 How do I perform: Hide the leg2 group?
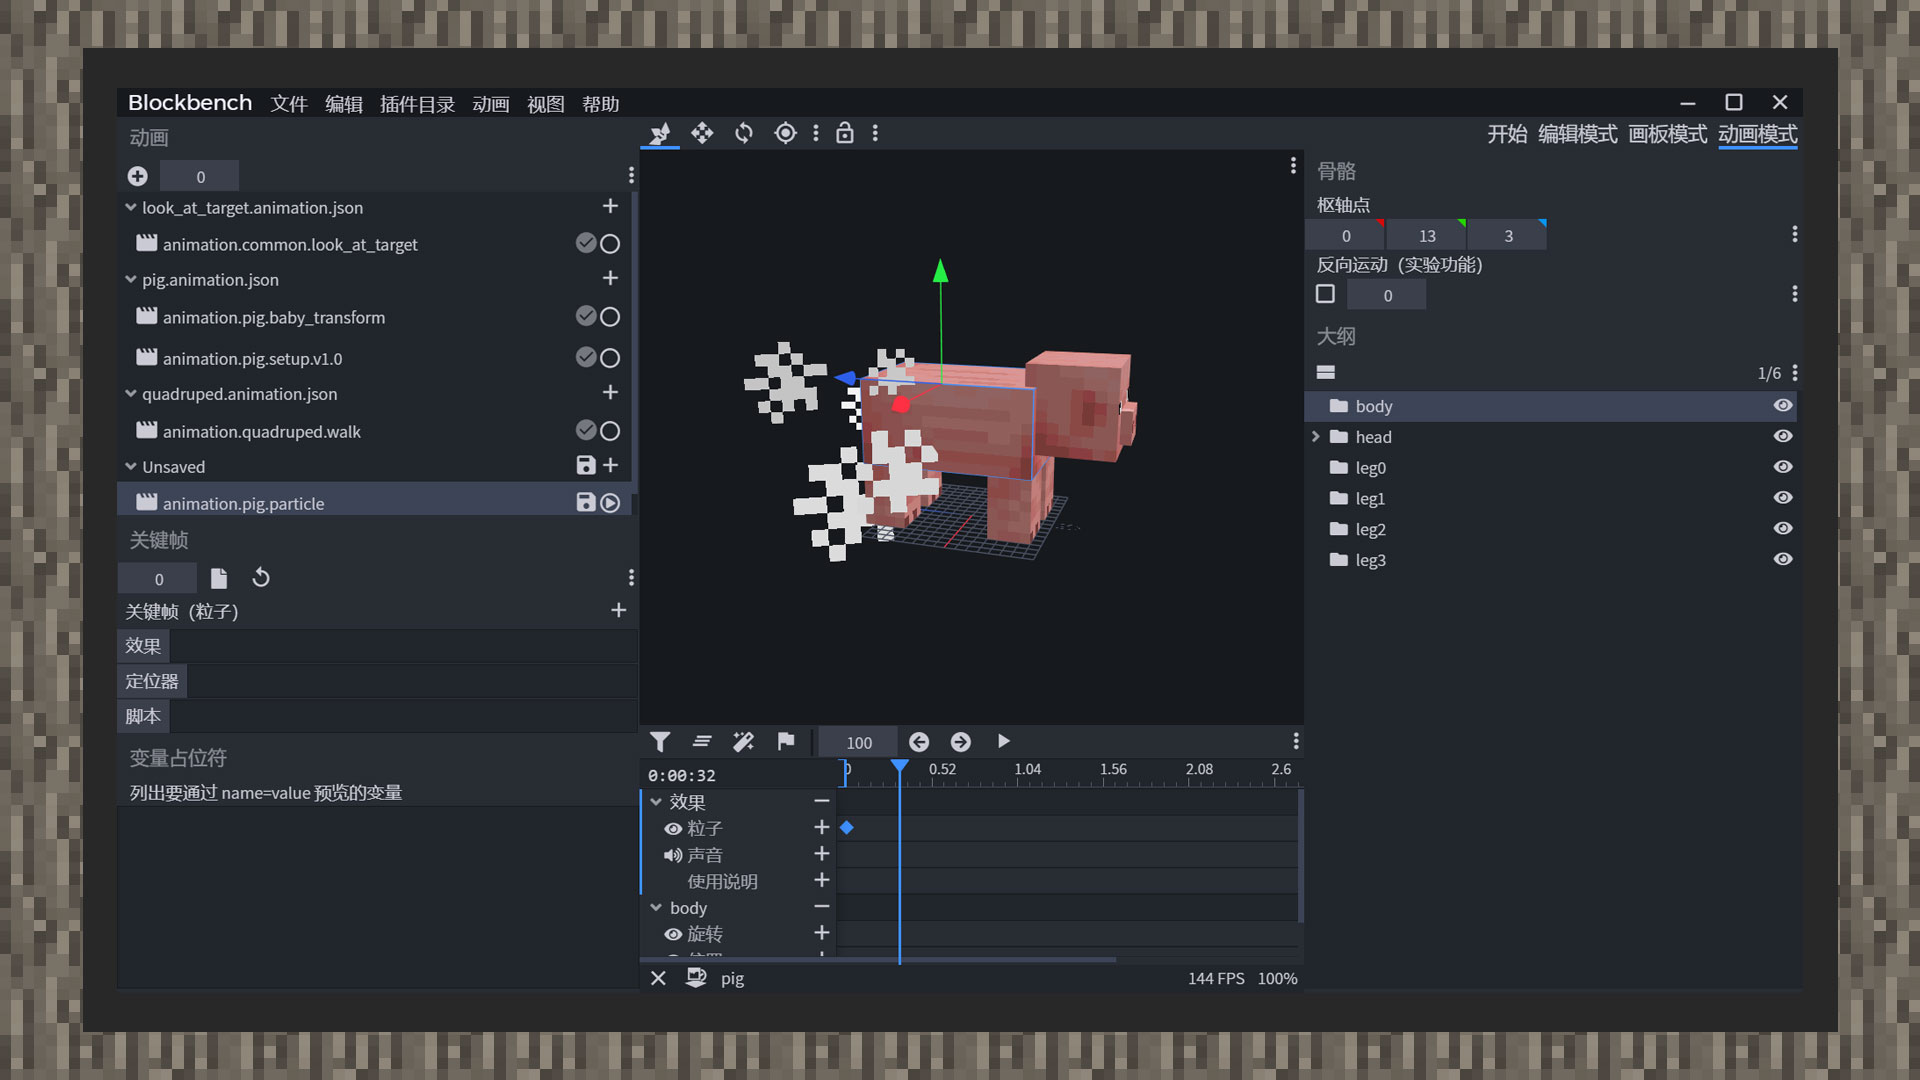click(1783, 528)
